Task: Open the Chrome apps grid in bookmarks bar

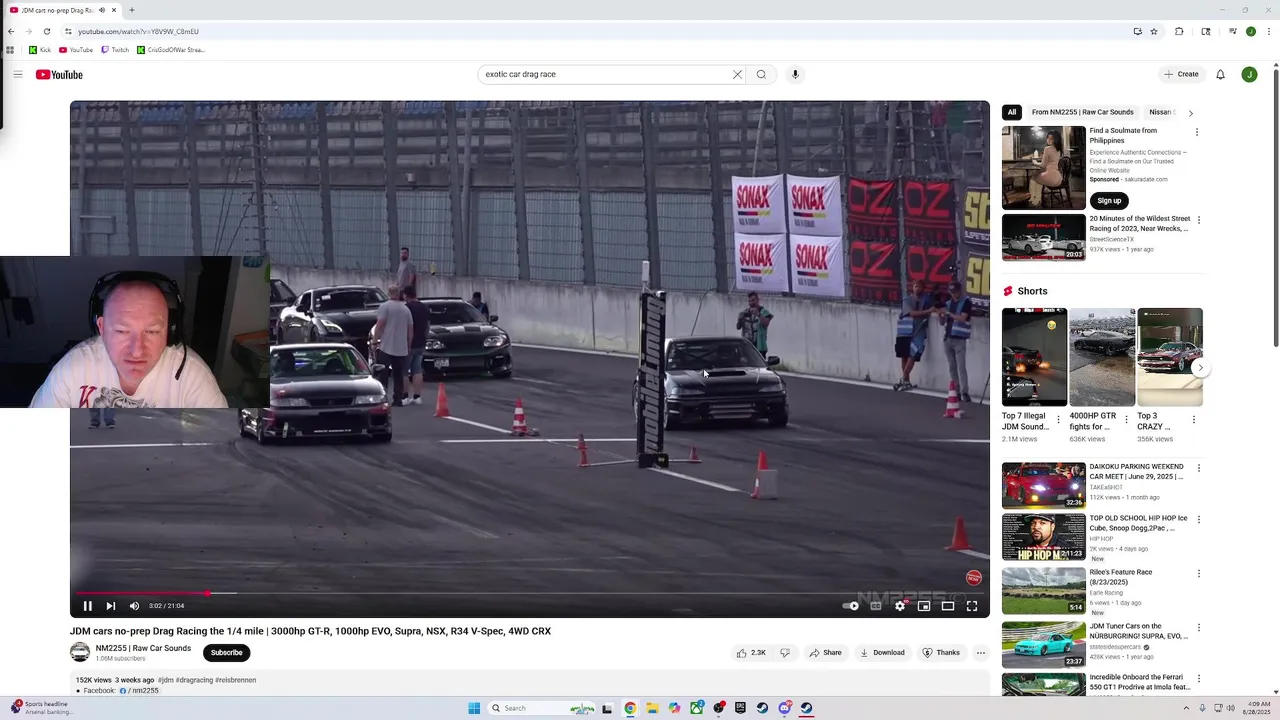Action: [x=10, y=50]
